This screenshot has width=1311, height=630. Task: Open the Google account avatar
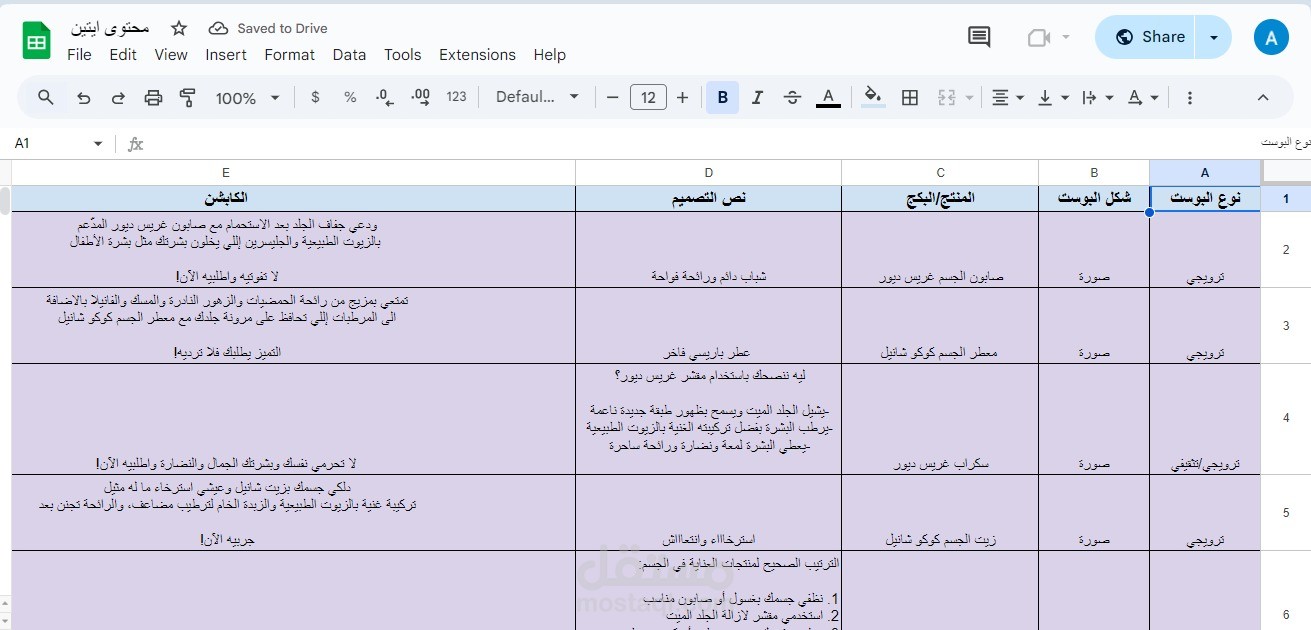click(x=1271, y=37)
